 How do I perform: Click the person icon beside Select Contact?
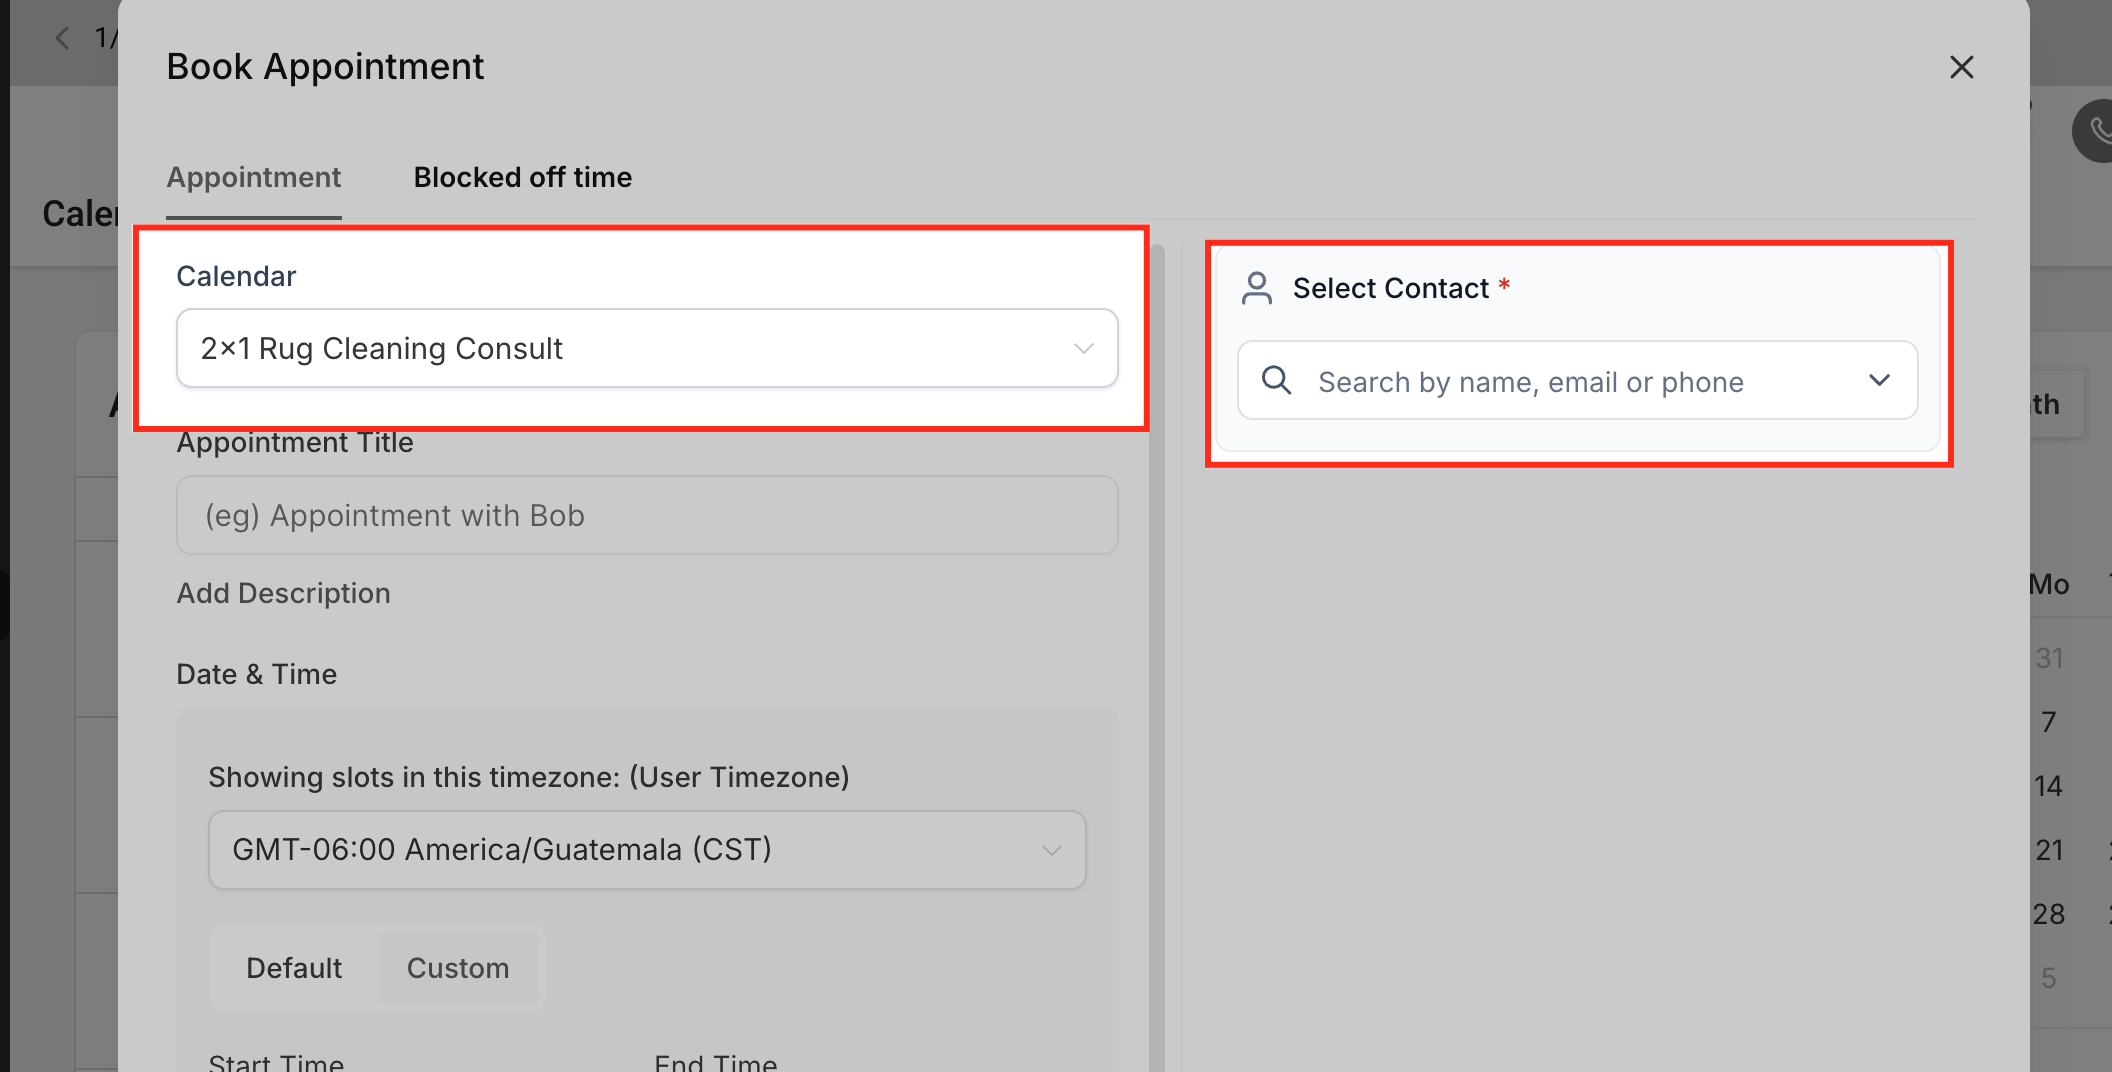(1256, 288)
